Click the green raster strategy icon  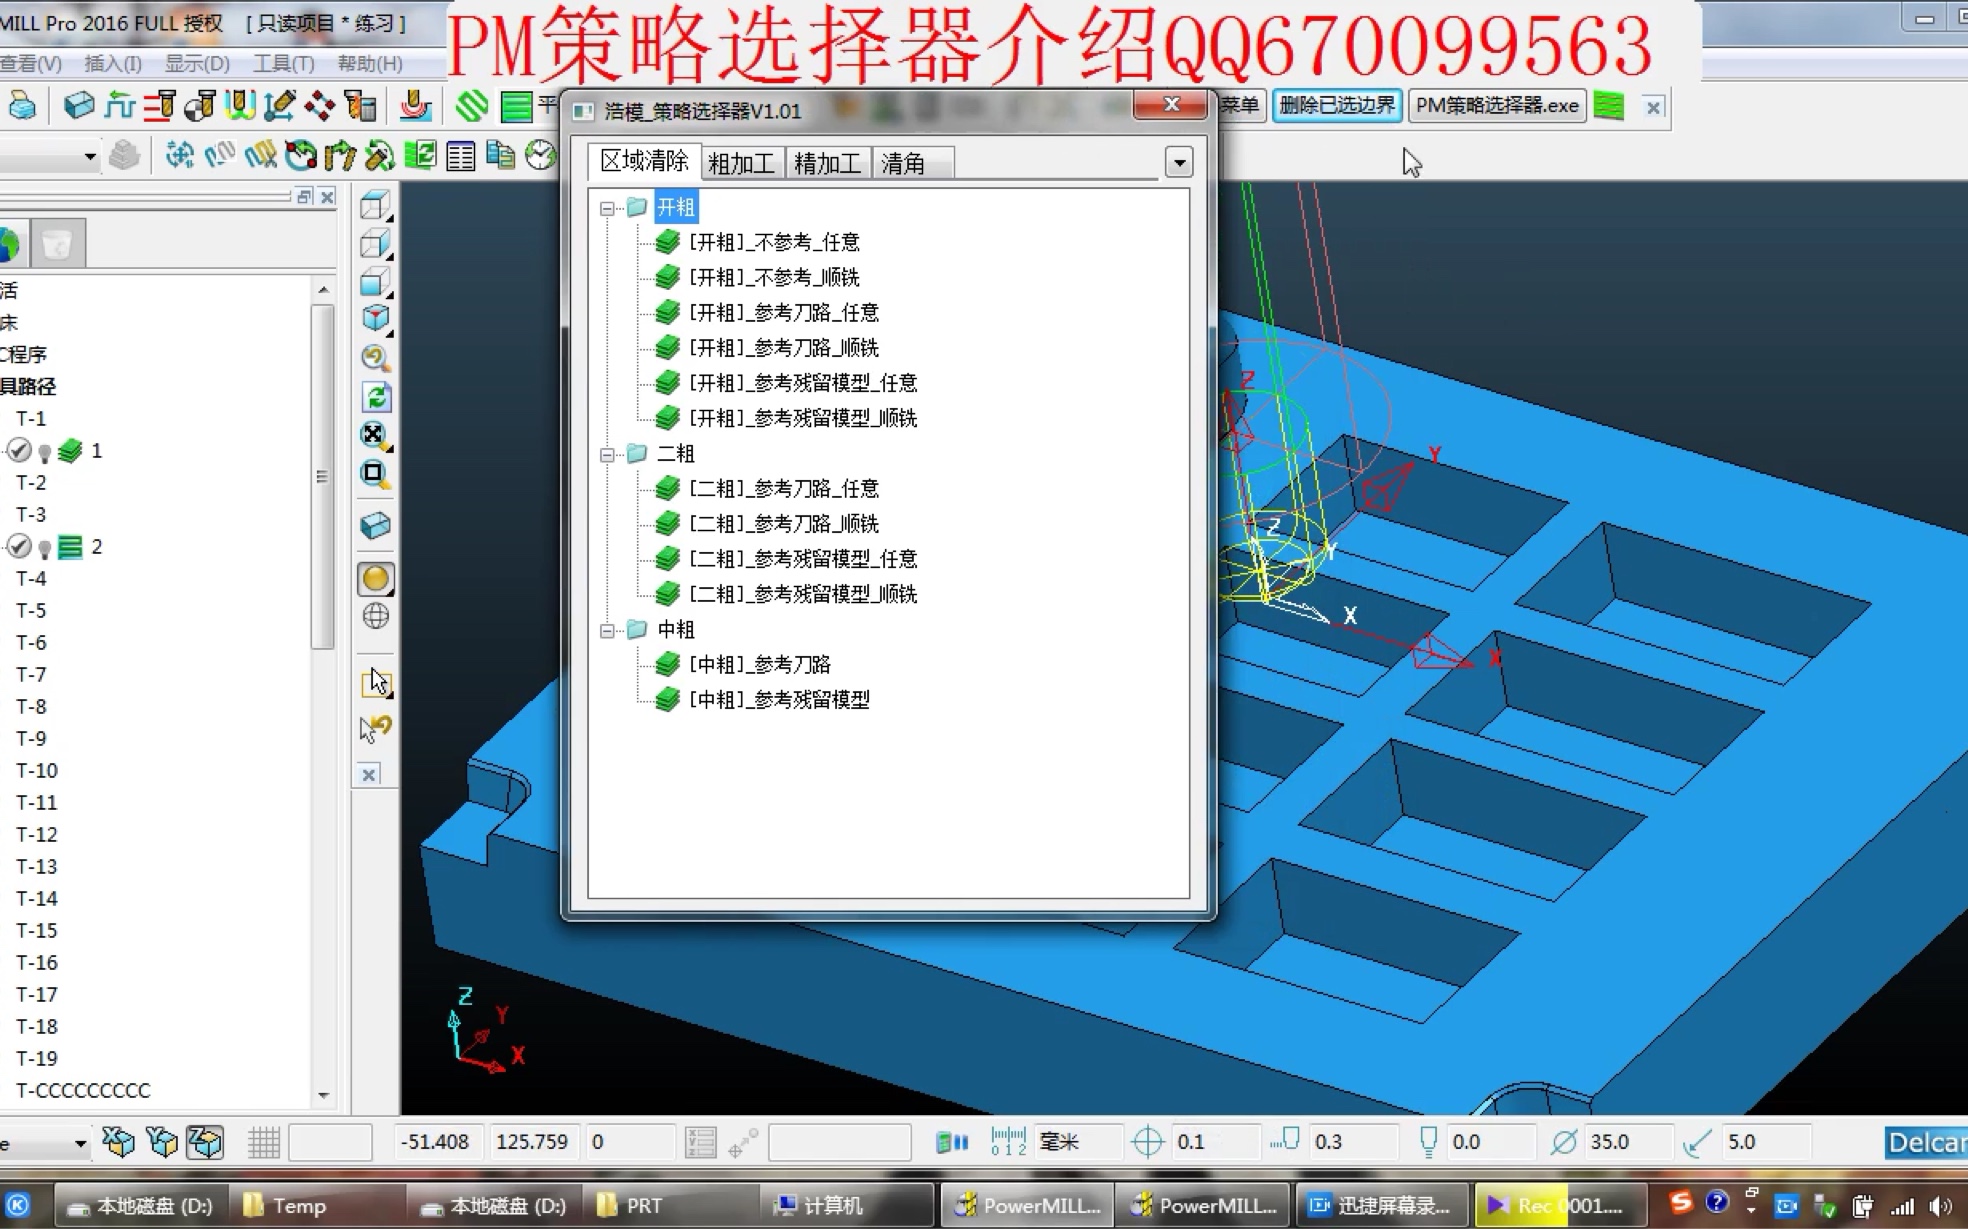(x=516, y=106)
